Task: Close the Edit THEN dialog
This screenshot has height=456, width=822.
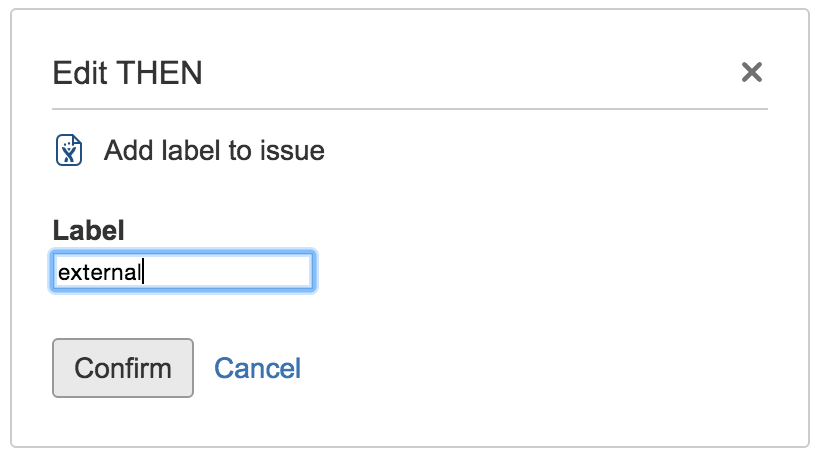Action: point(751,72)
